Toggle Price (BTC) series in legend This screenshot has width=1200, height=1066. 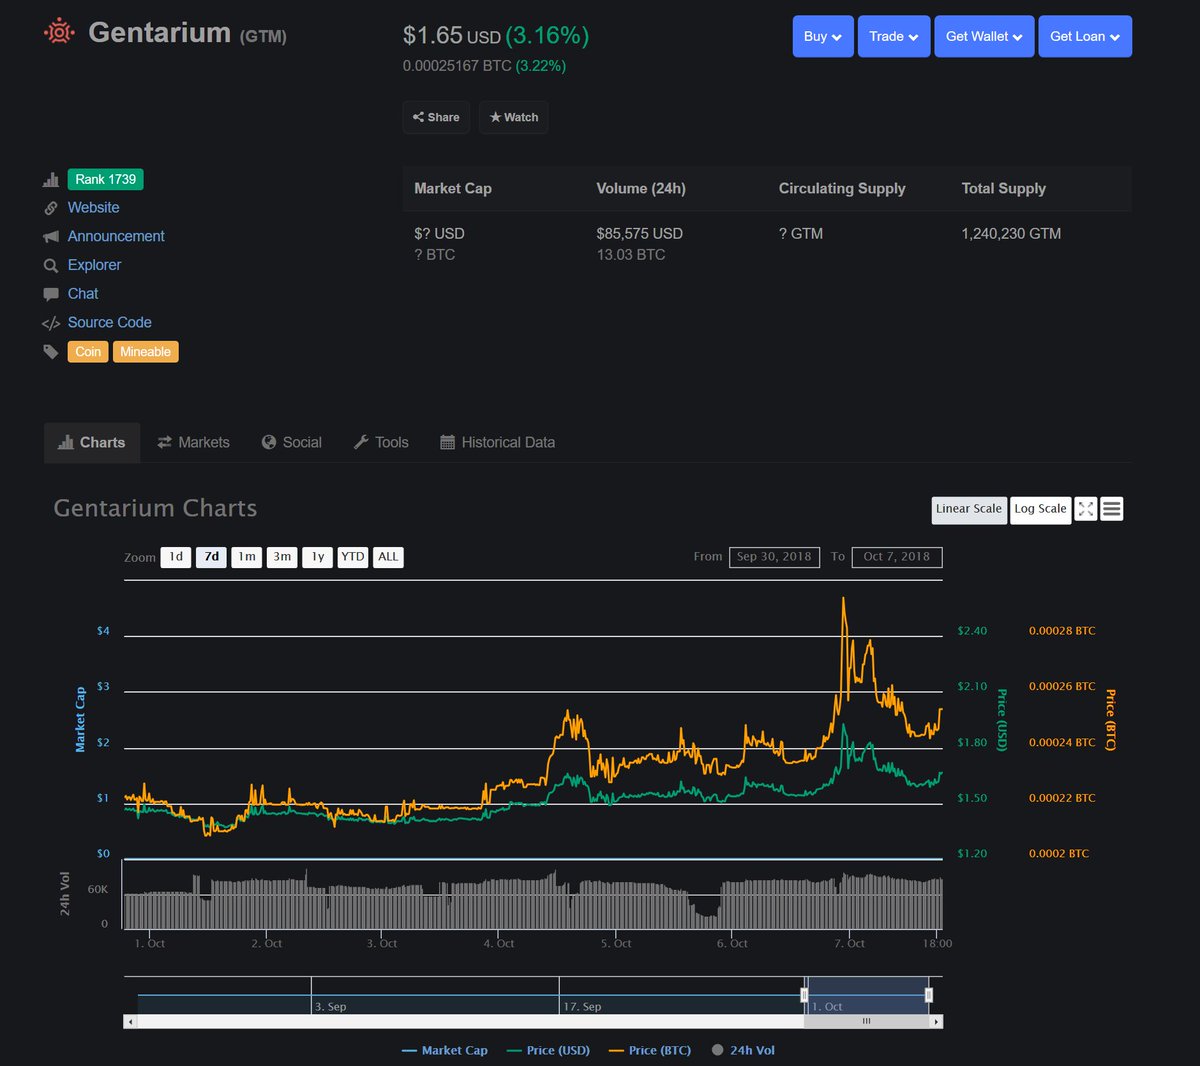pyautogui.click(x=649, y=1050)
